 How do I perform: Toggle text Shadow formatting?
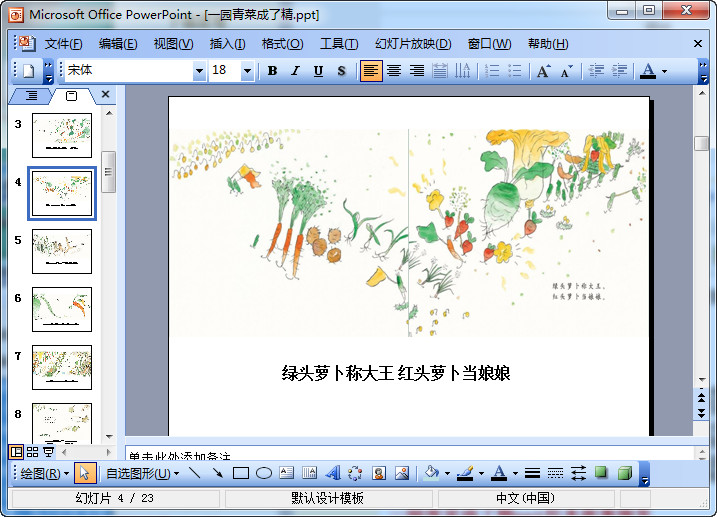click(x=341, y=71)
